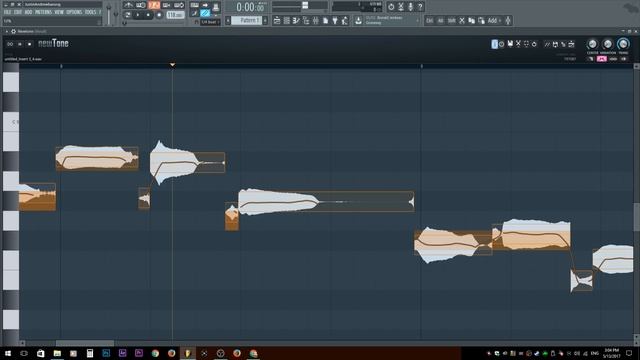Open the VIEW menu
This screenshot has width=640, height=360.
59,12
